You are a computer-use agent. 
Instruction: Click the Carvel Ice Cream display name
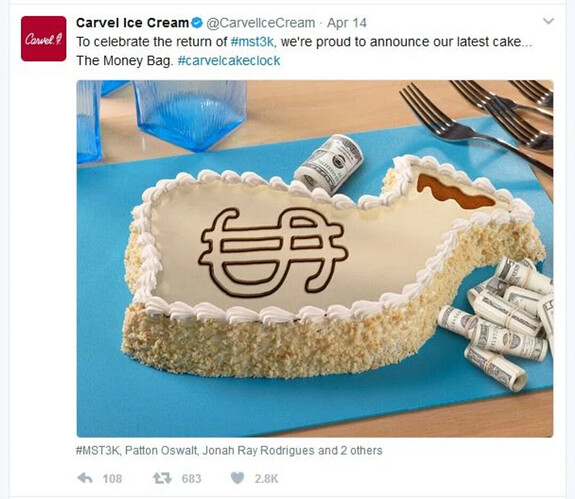click(132, 23)
